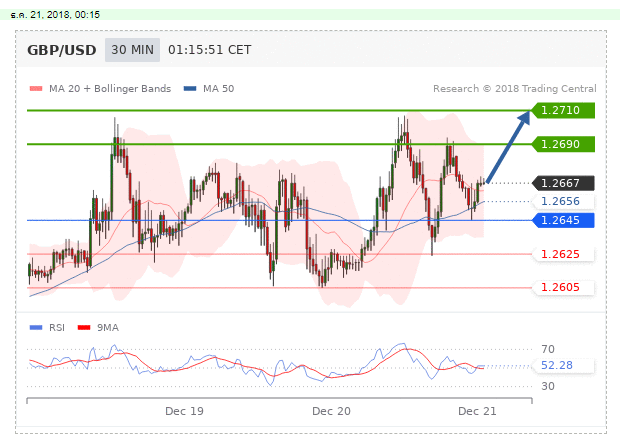The width and height of the screenshot is (620, 445).
Task: Click the 1.2667 current price tag
Action: 563,183
